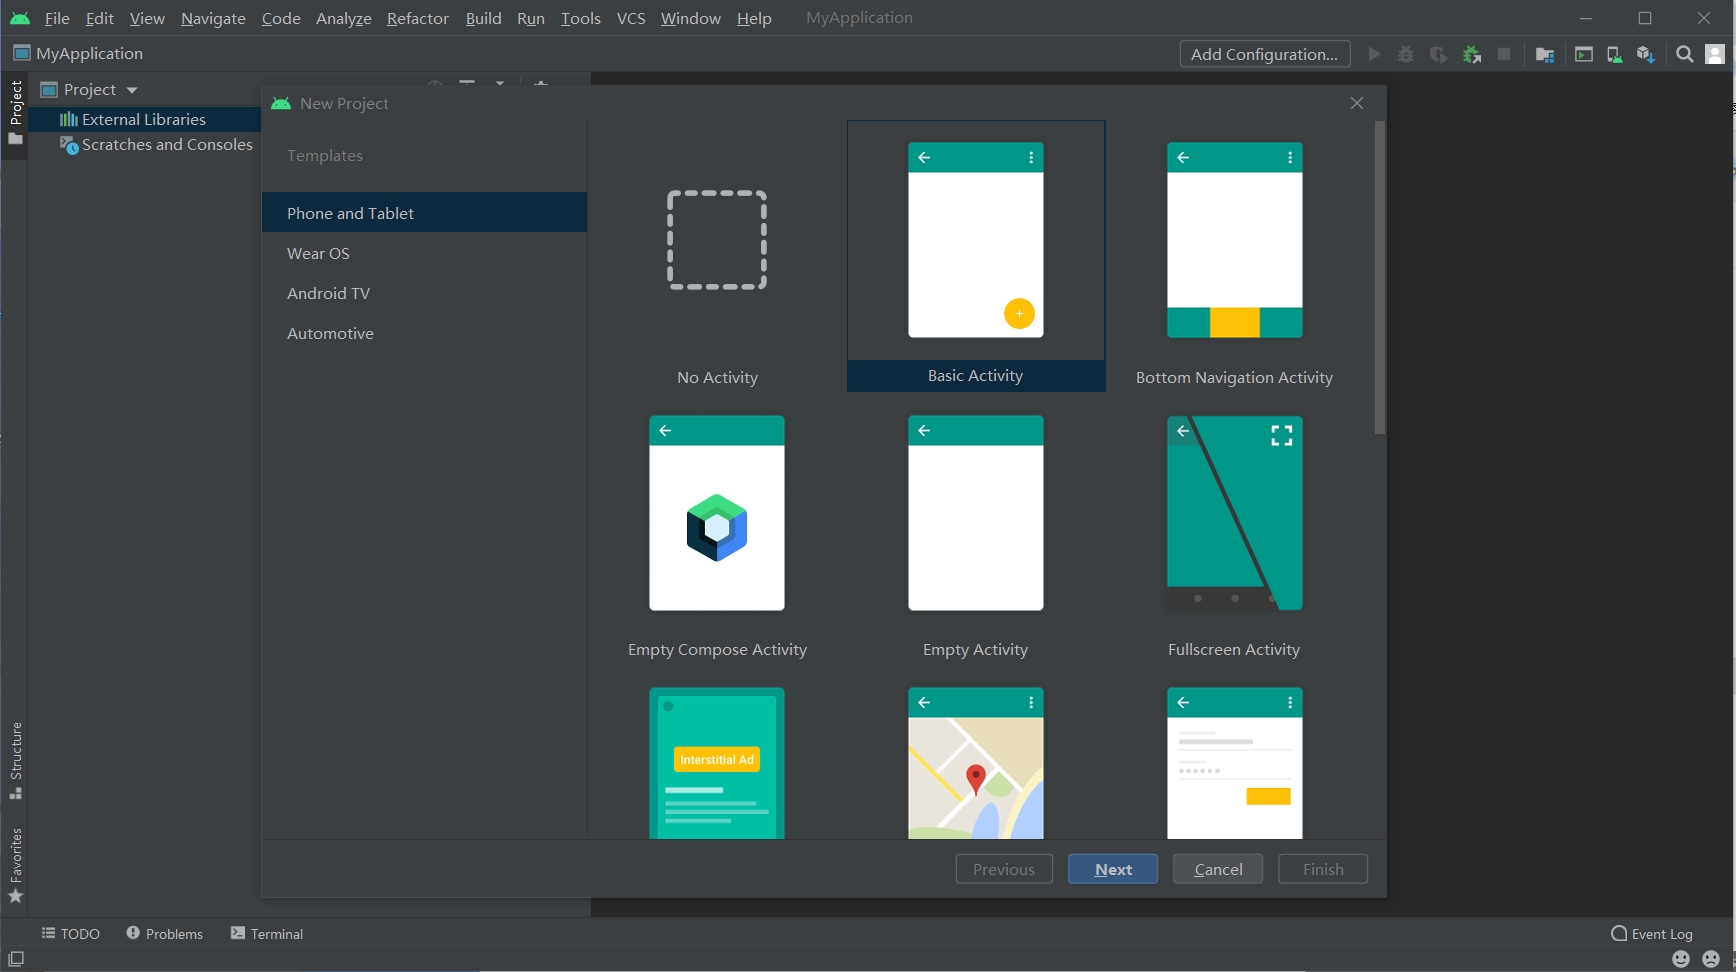This screenshot has width=1736, height=972.
Task: Open the SDK Manager cube icon
Action: 1645,54
